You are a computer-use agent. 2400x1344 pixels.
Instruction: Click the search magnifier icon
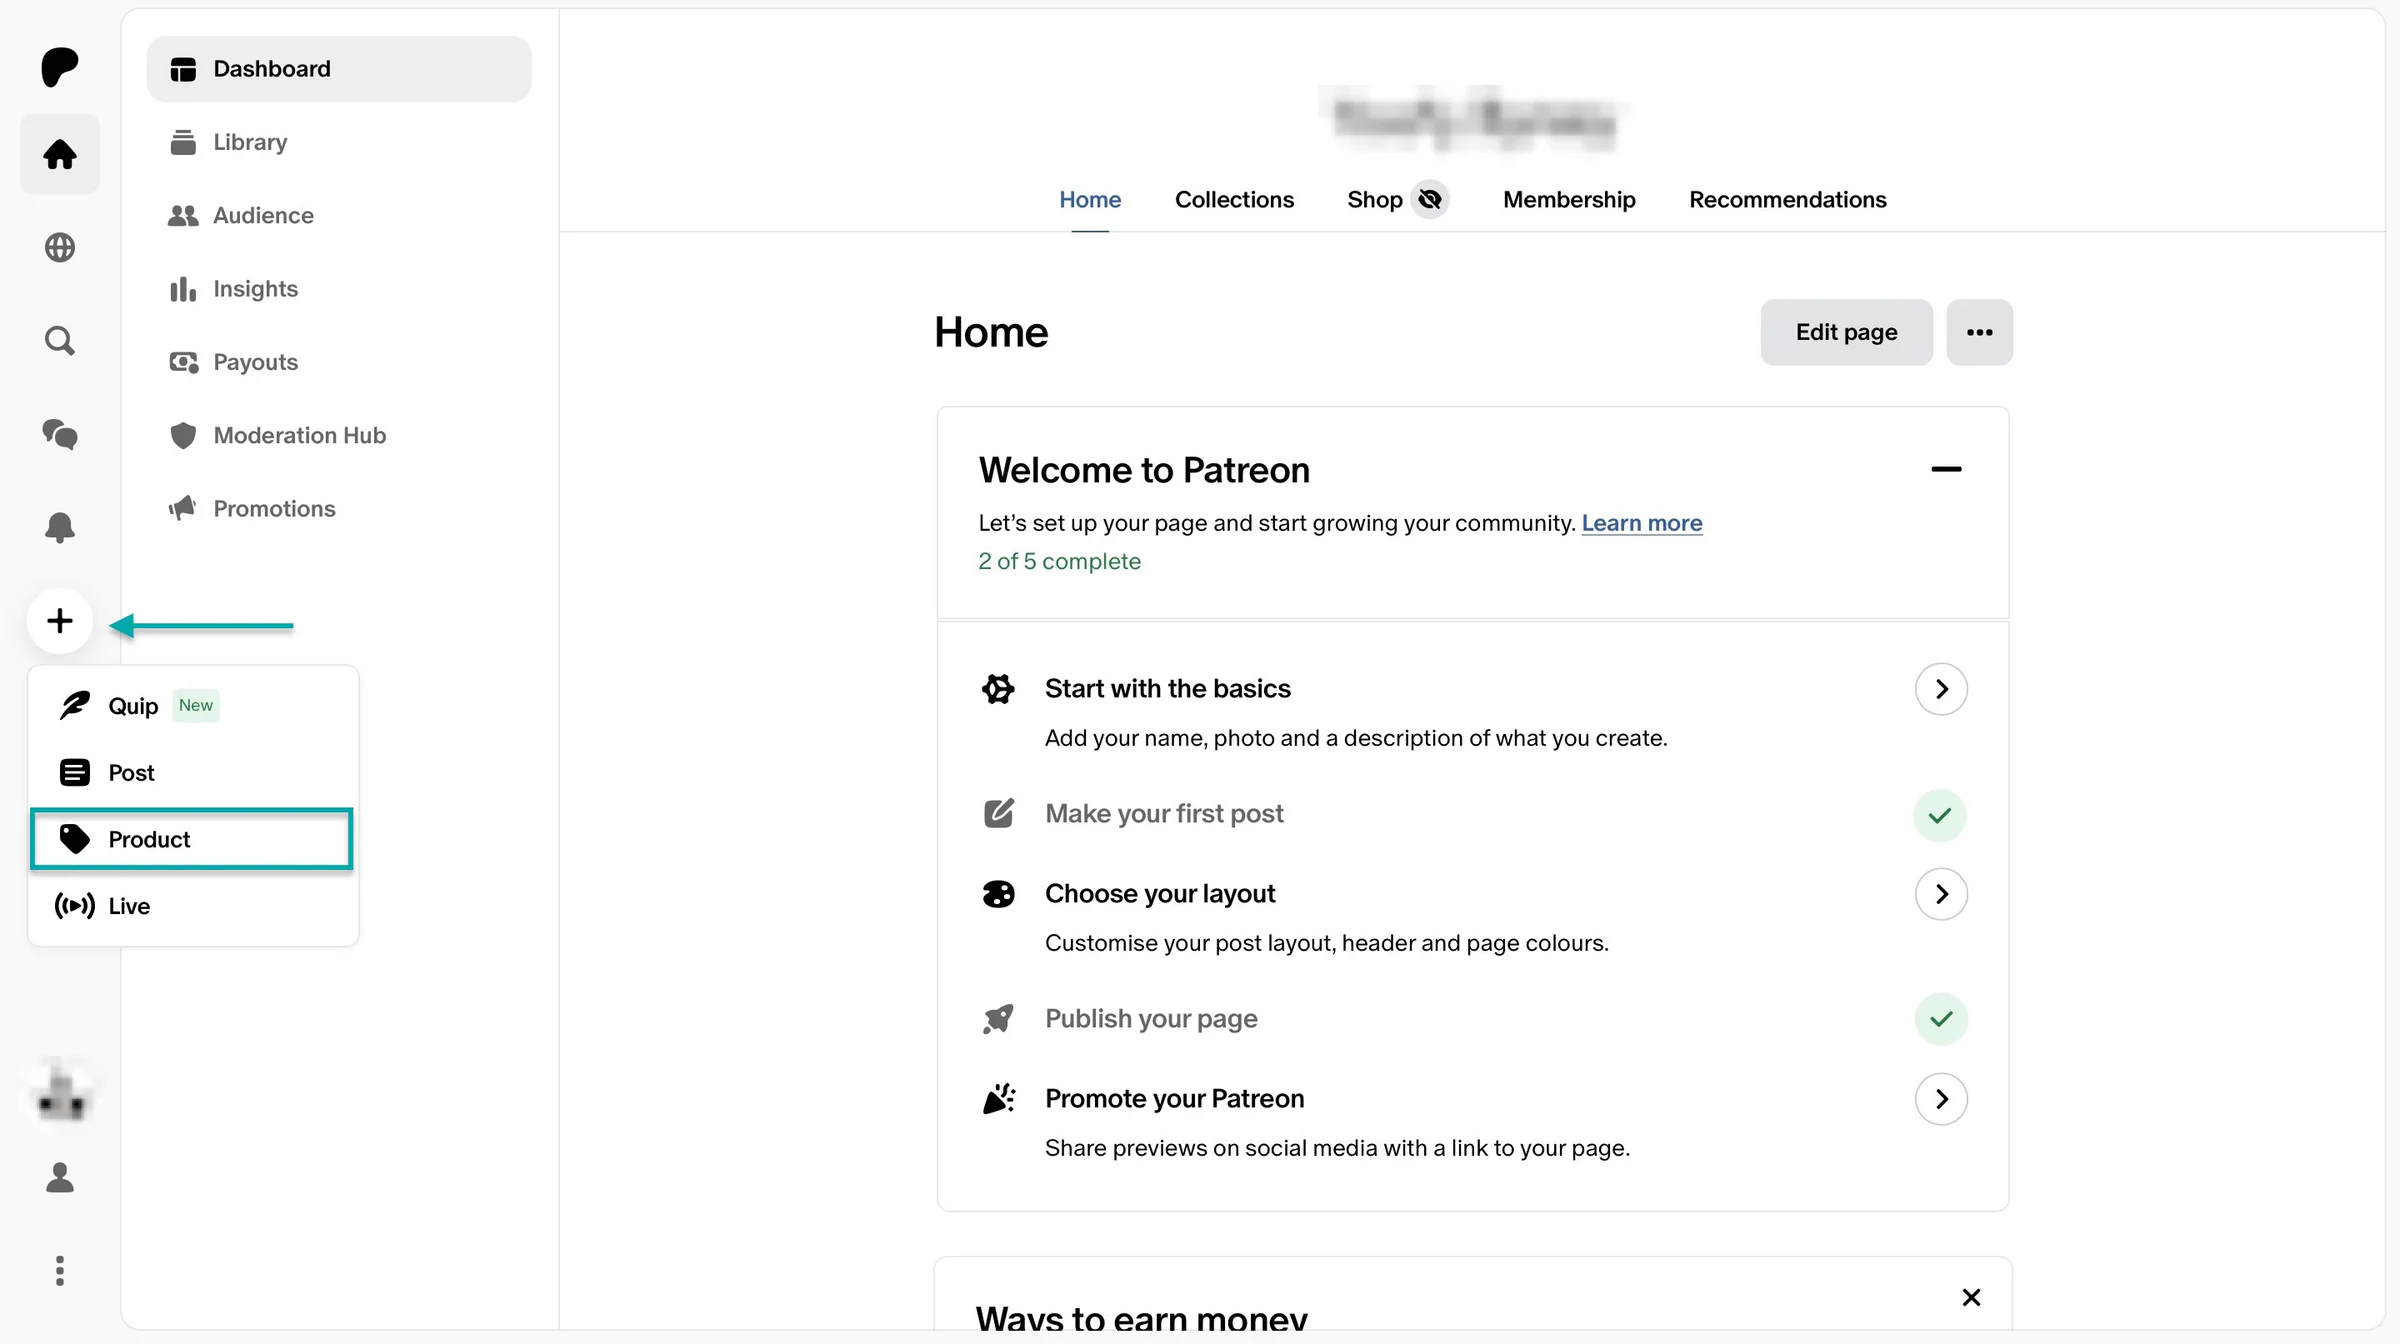click(60, 341)
